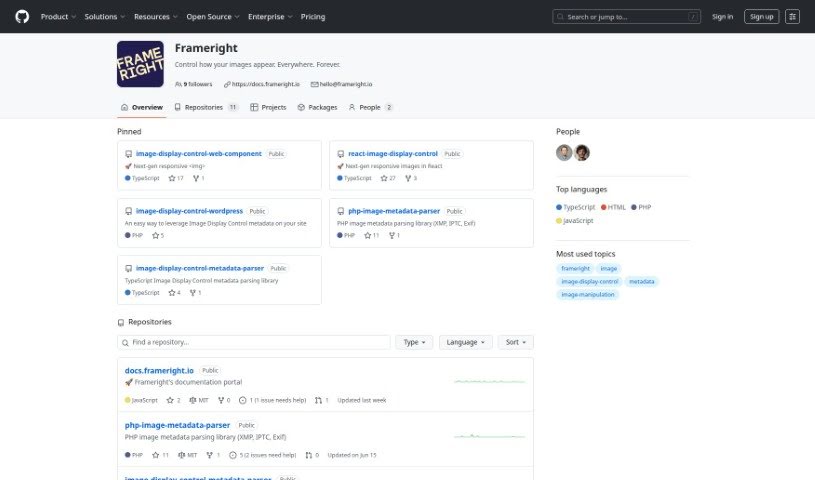This screenshot has height=480, width=815.
Task: Open the Language filter dropdown
Action: click(x=465, y=342)
